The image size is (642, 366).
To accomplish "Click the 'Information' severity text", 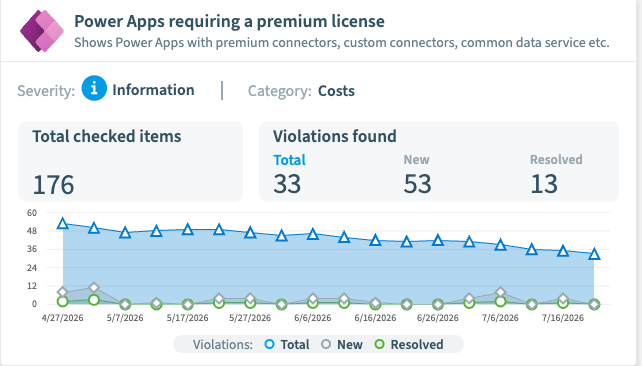I will 154,90.
